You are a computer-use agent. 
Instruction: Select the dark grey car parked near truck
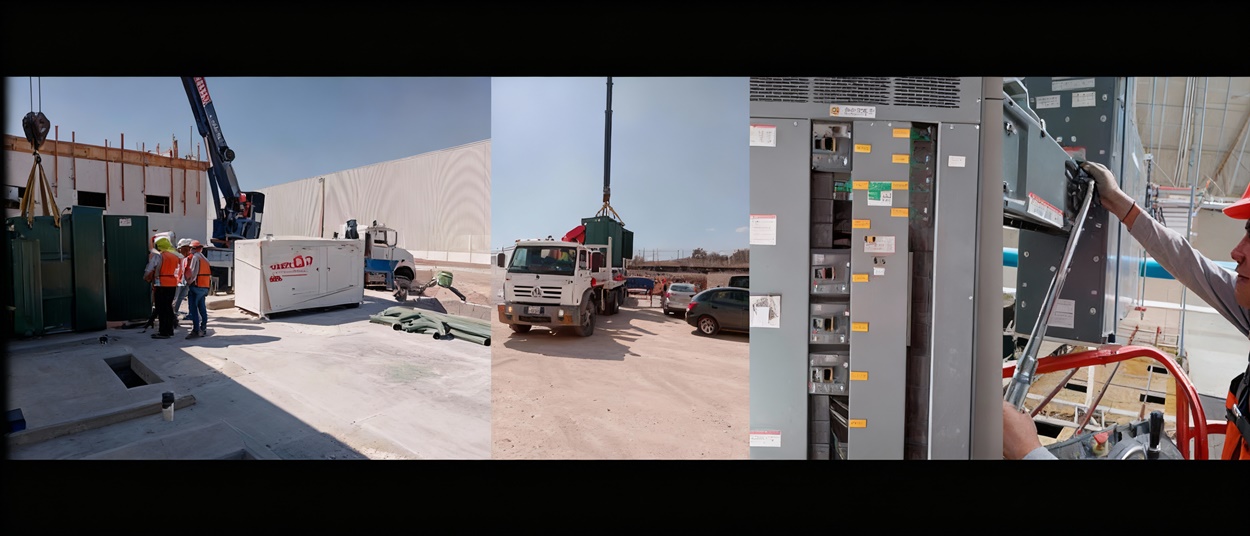717,311
